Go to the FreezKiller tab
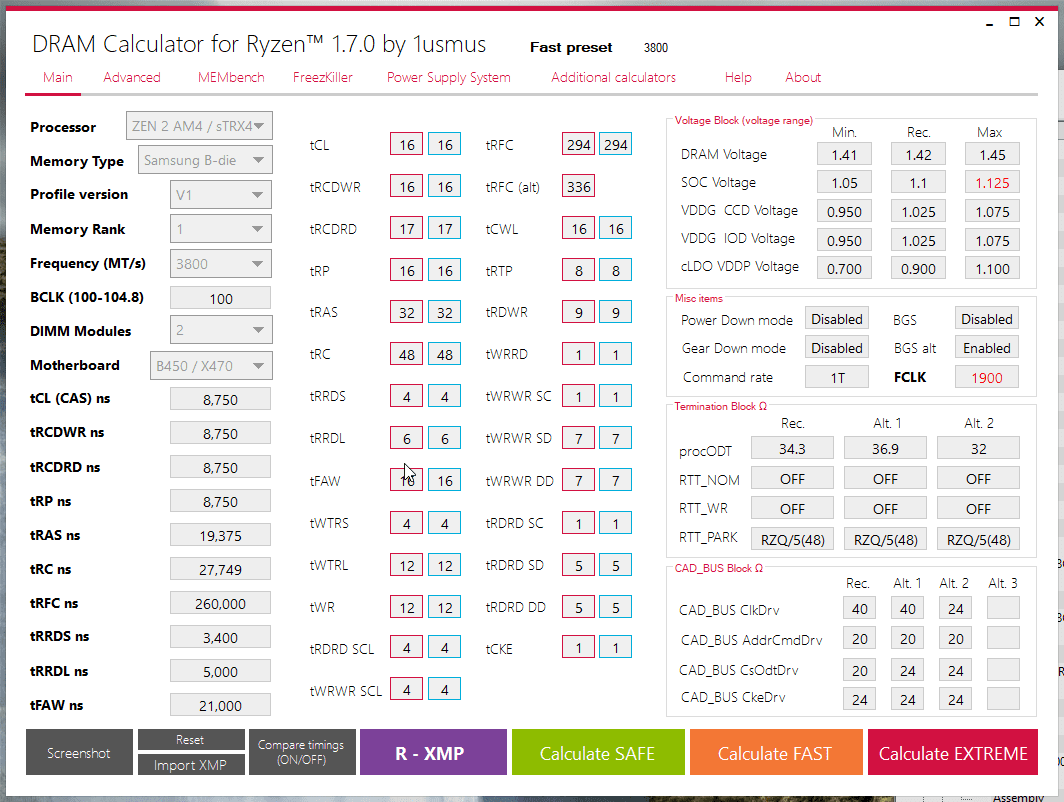The image size is (1064, 802). point(322,77)
